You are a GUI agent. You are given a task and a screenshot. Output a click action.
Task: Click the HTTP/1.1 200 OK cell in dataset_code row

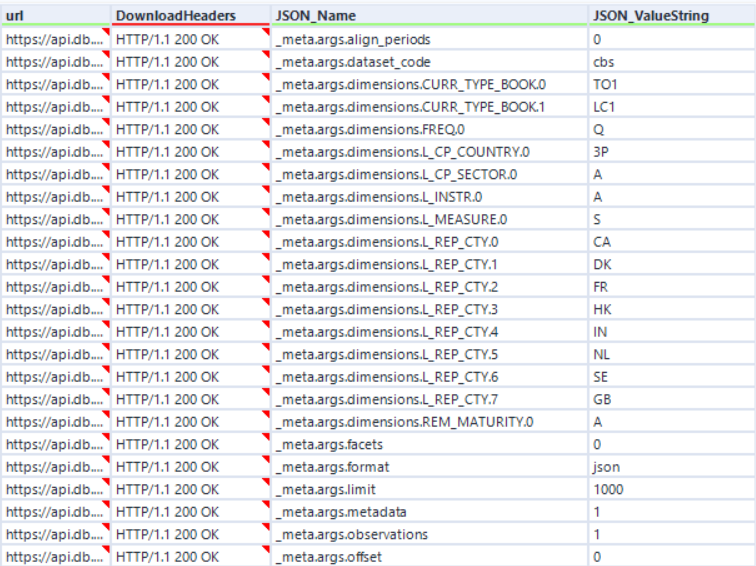(x=190, y=62)
